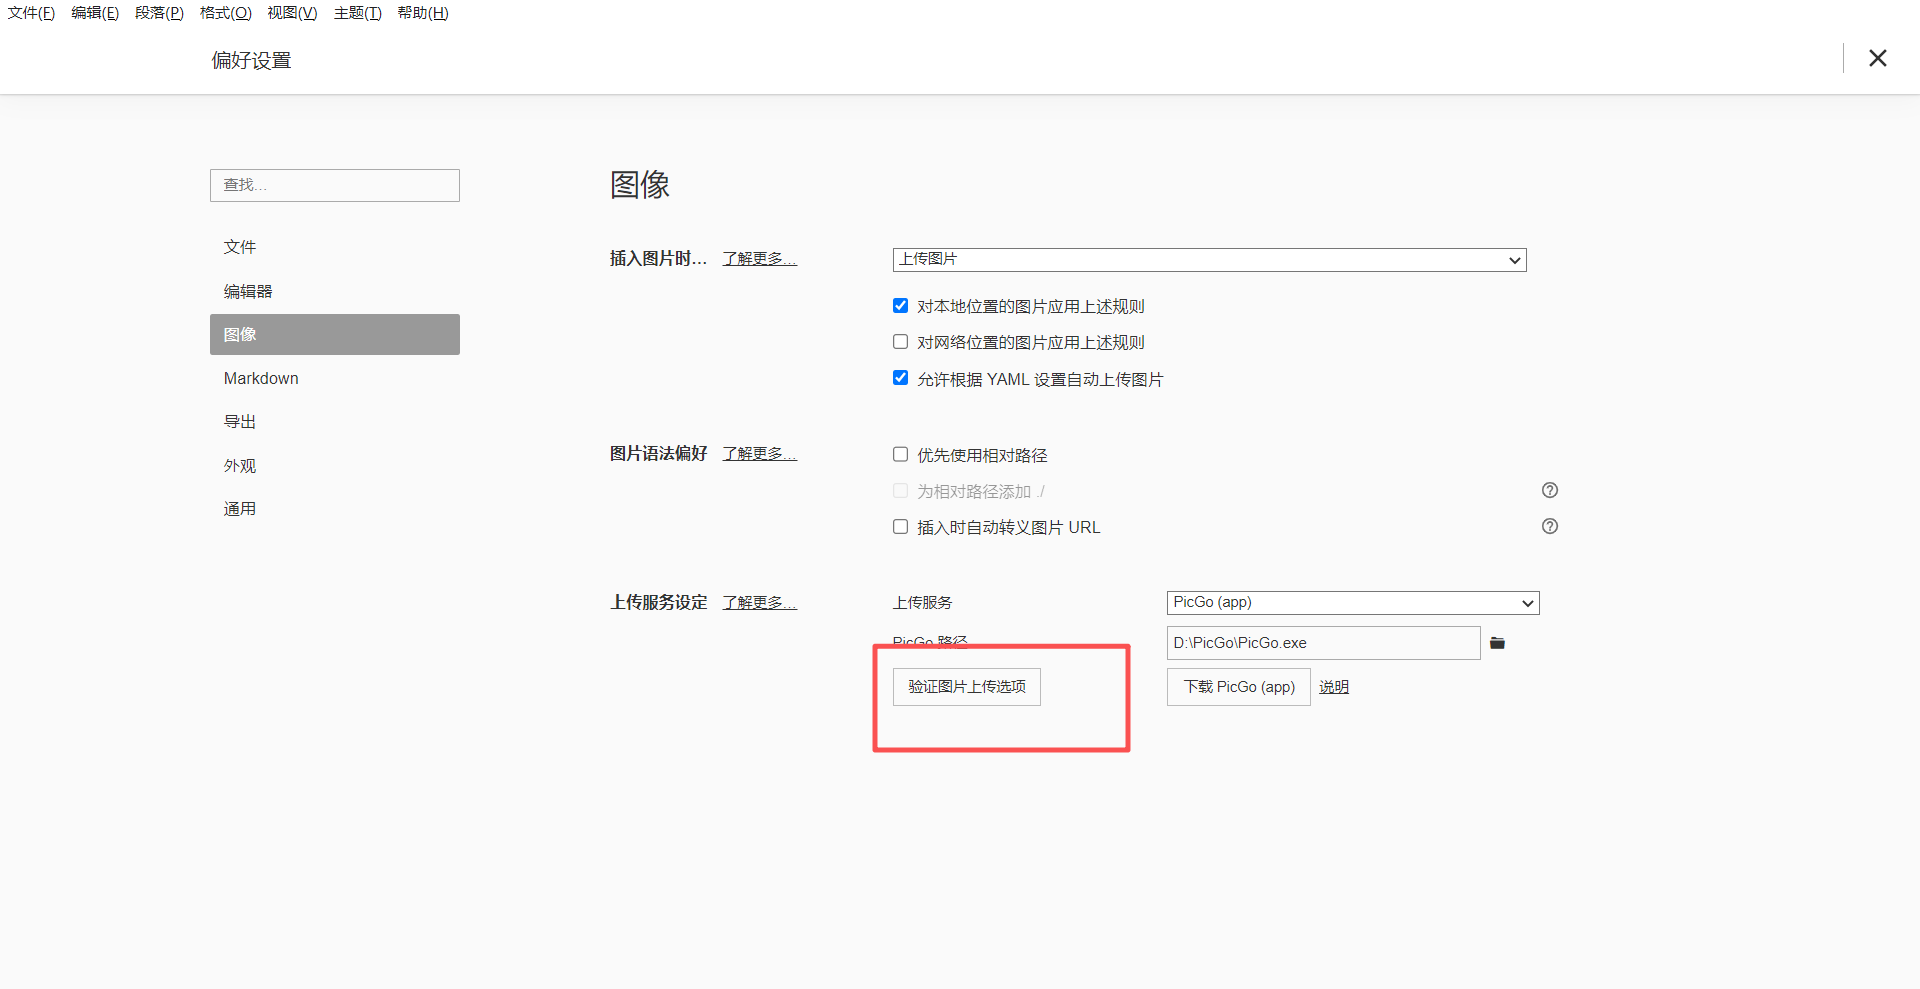Open the 说明 link

[1333, 687]
